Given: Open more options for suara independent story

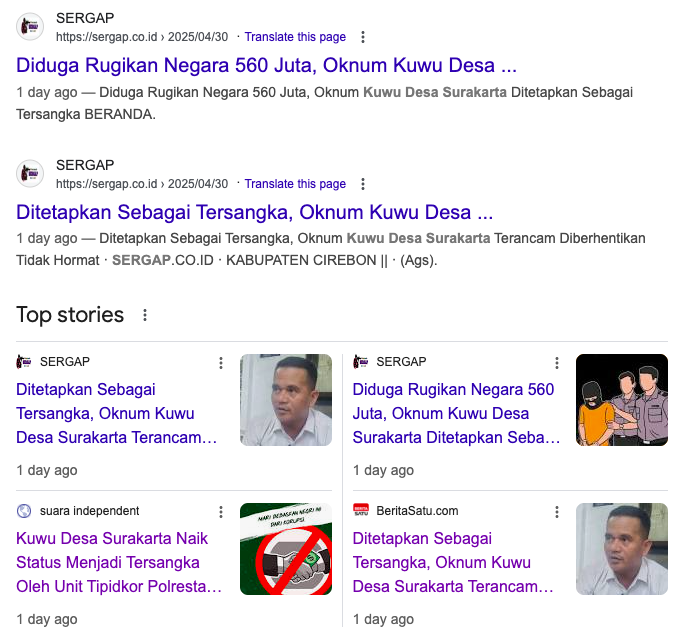Looking at the screenshot, I should (x=221, y=512).
